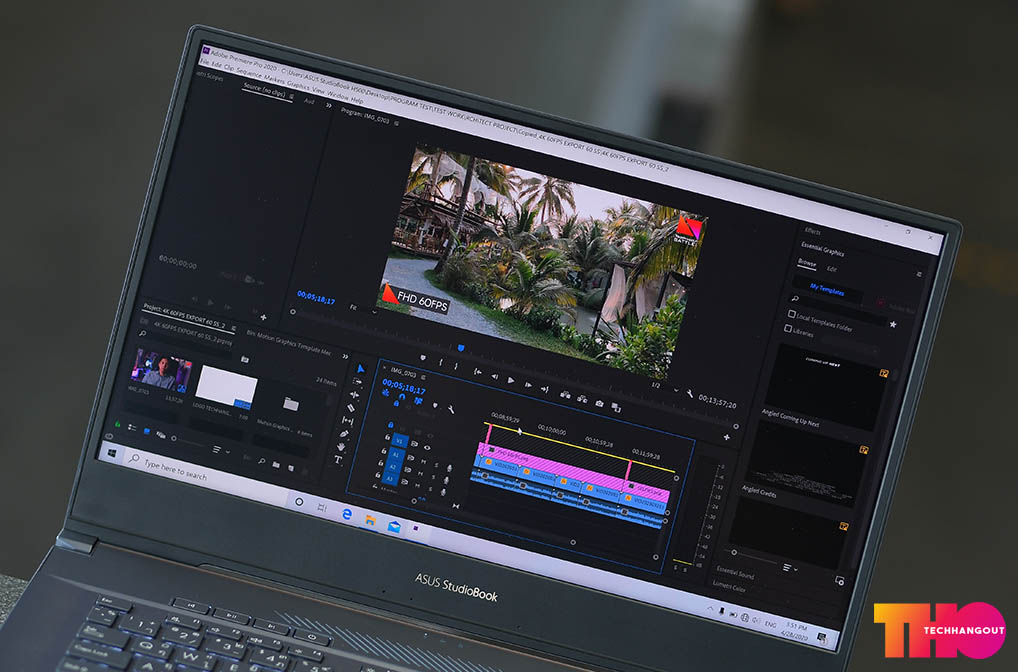Mute audio track A1
Image resolution: width=1018 pixels, height=672 pixels.
[423, 460]
